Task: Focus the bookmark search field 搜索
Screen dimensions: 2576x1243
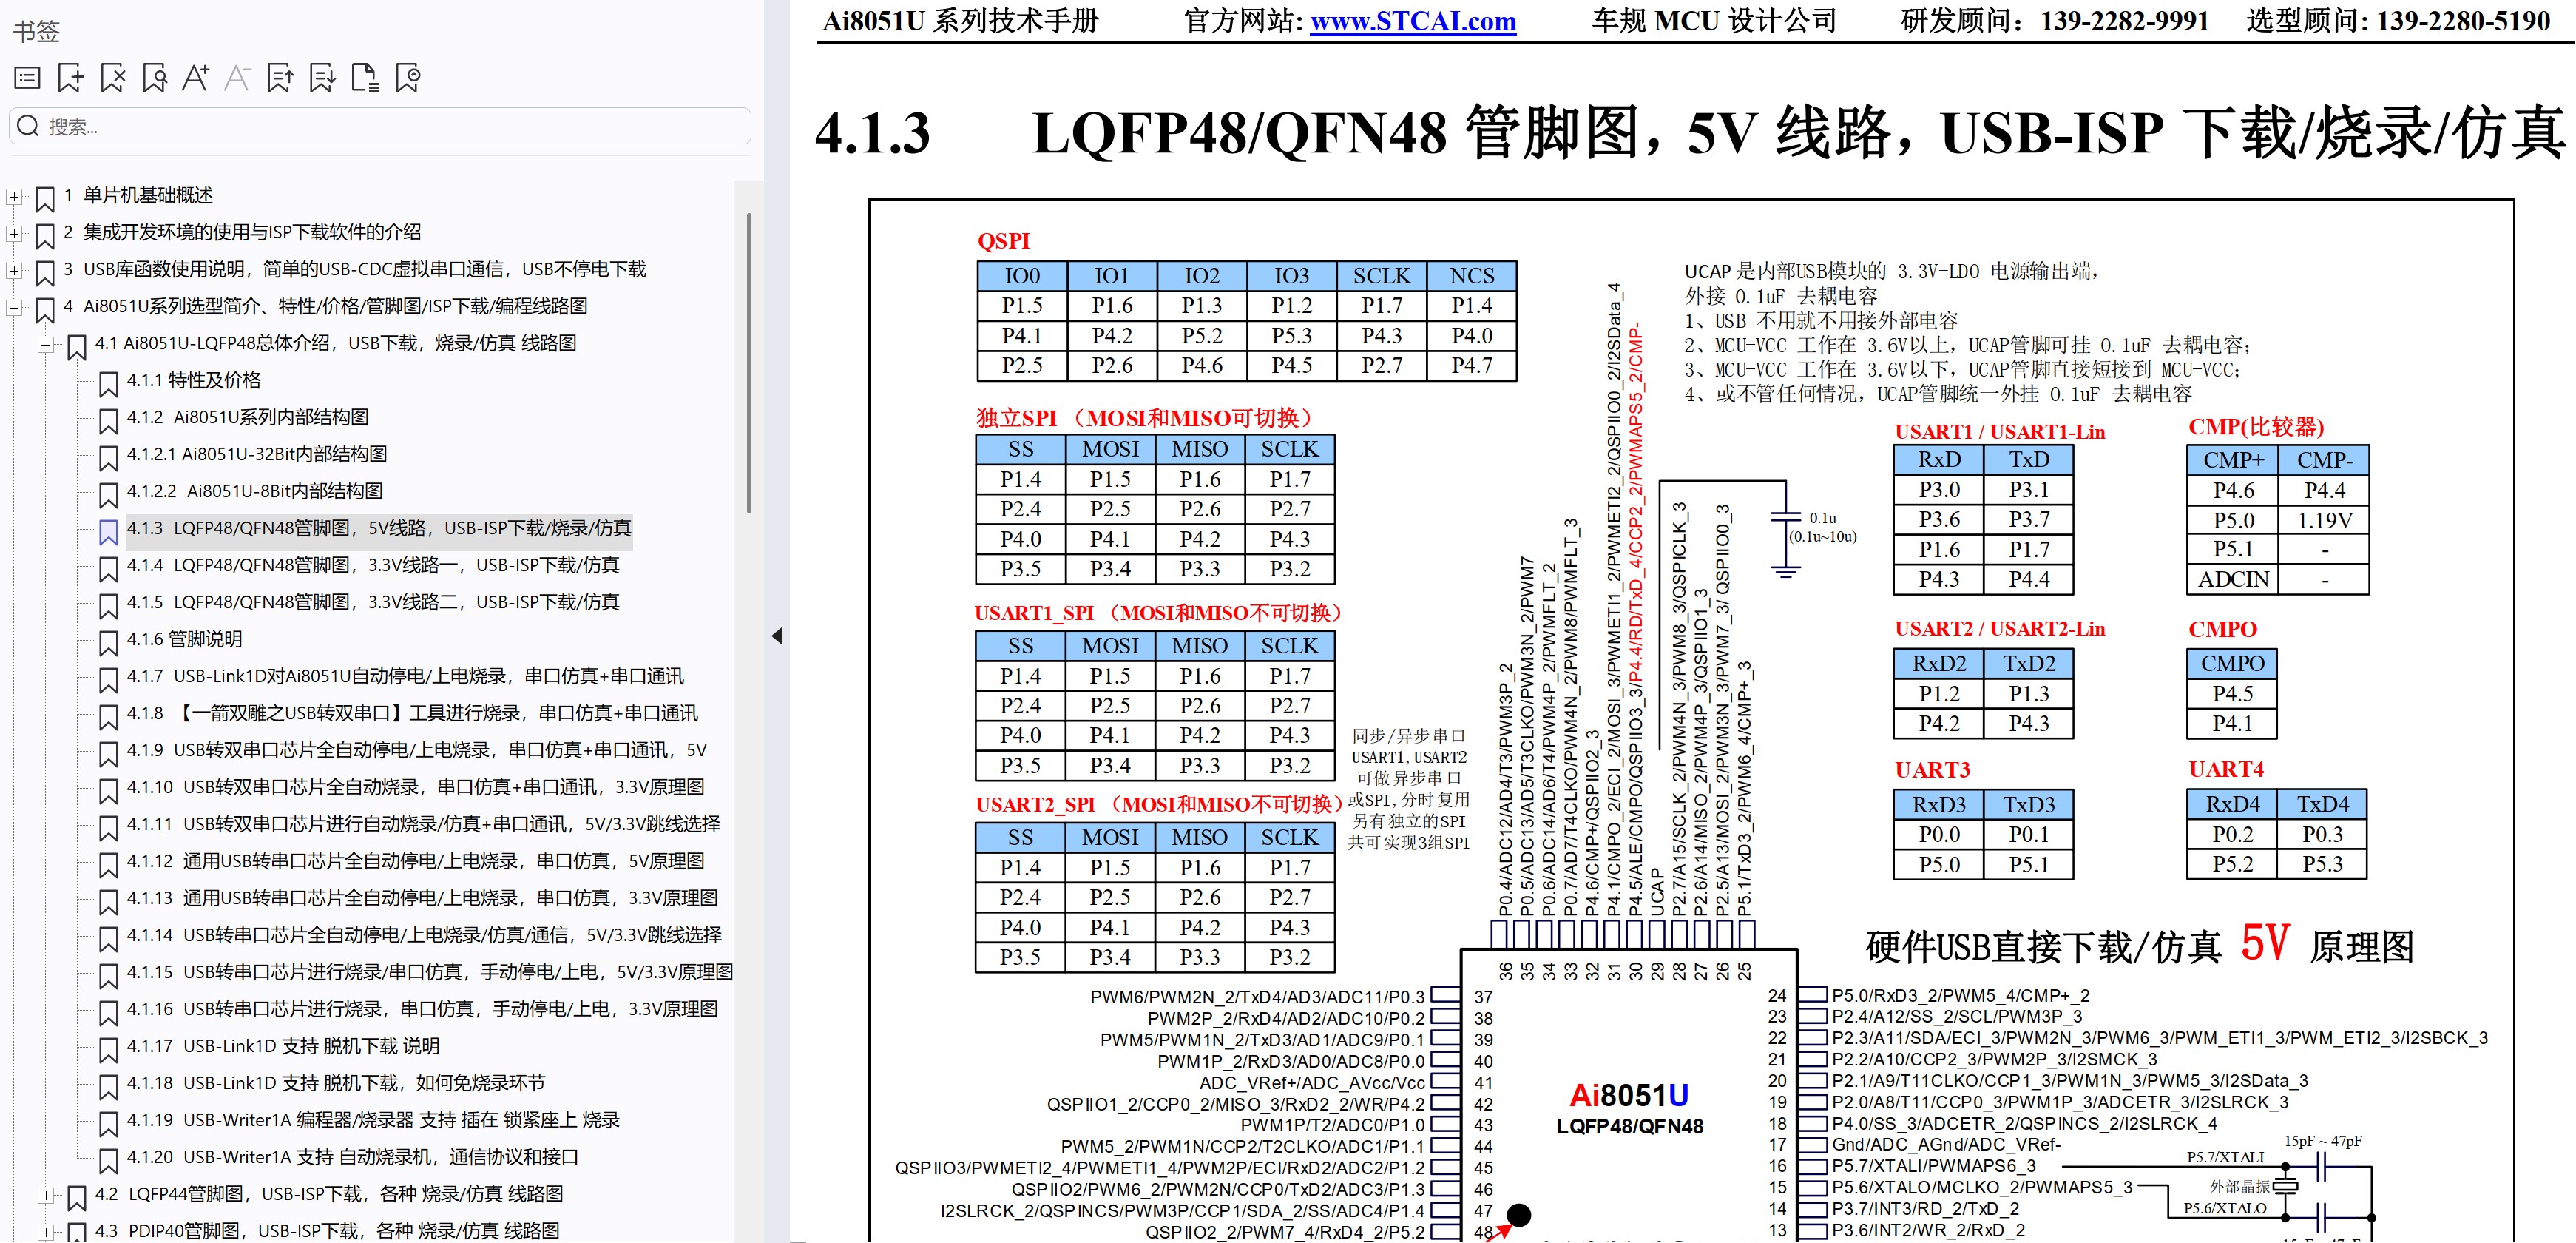Action: point(380,126)
